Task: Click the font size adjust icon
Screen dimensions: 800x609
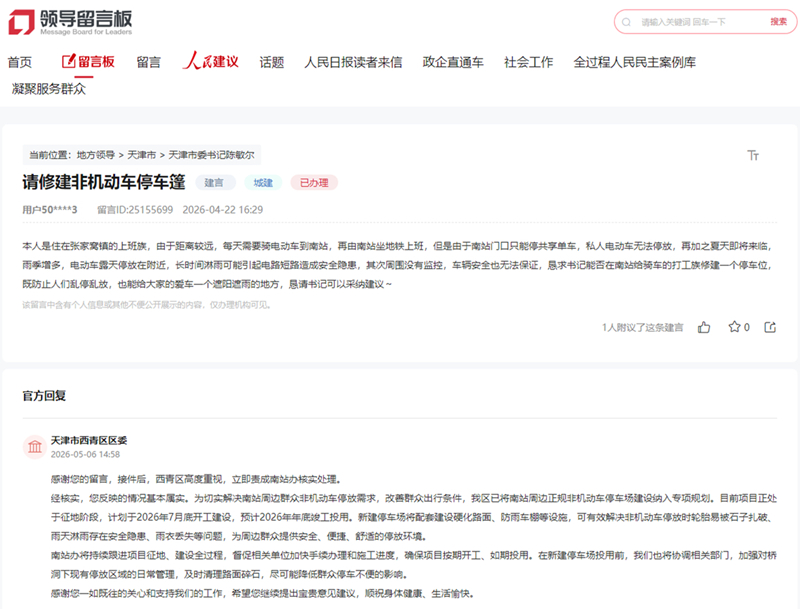Action: coord(753,155)
